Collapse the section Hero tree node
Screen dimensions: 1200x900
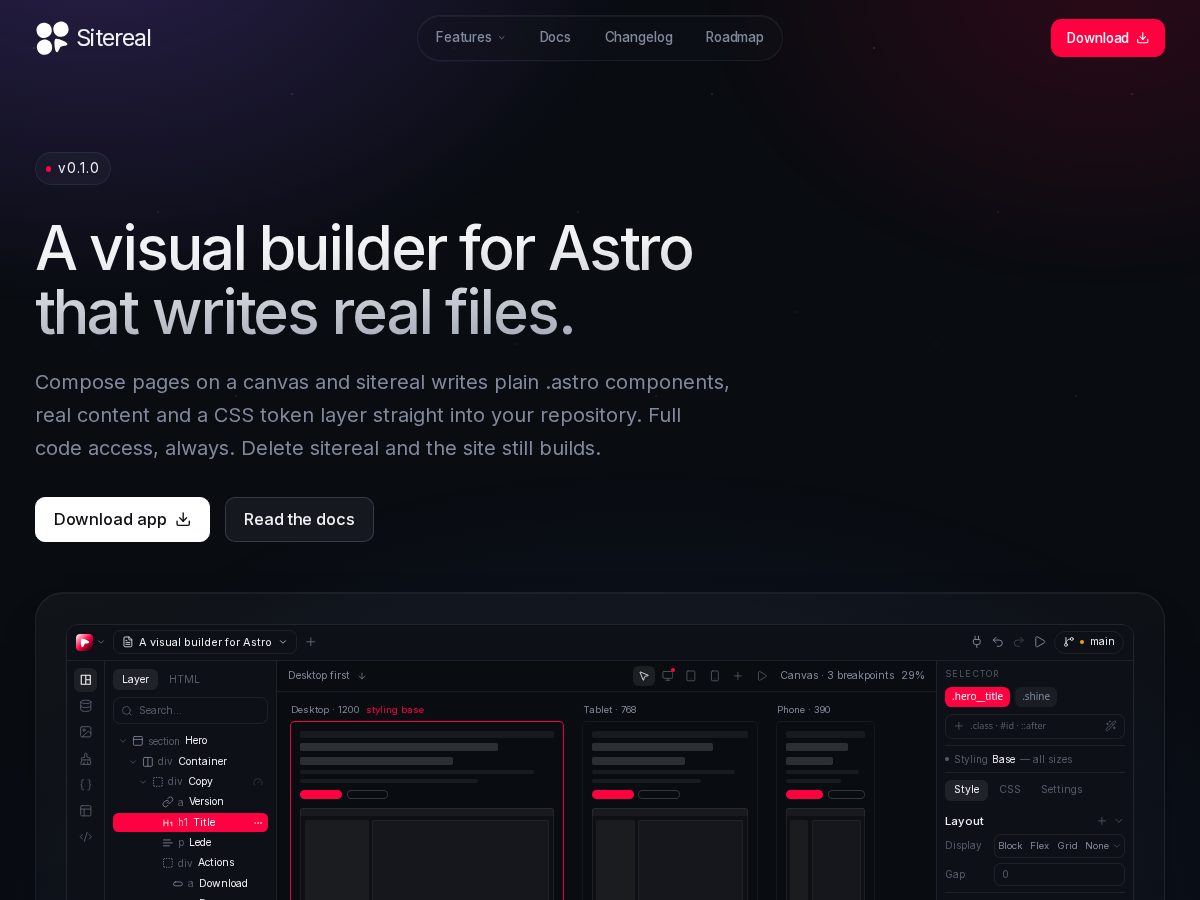123,741
